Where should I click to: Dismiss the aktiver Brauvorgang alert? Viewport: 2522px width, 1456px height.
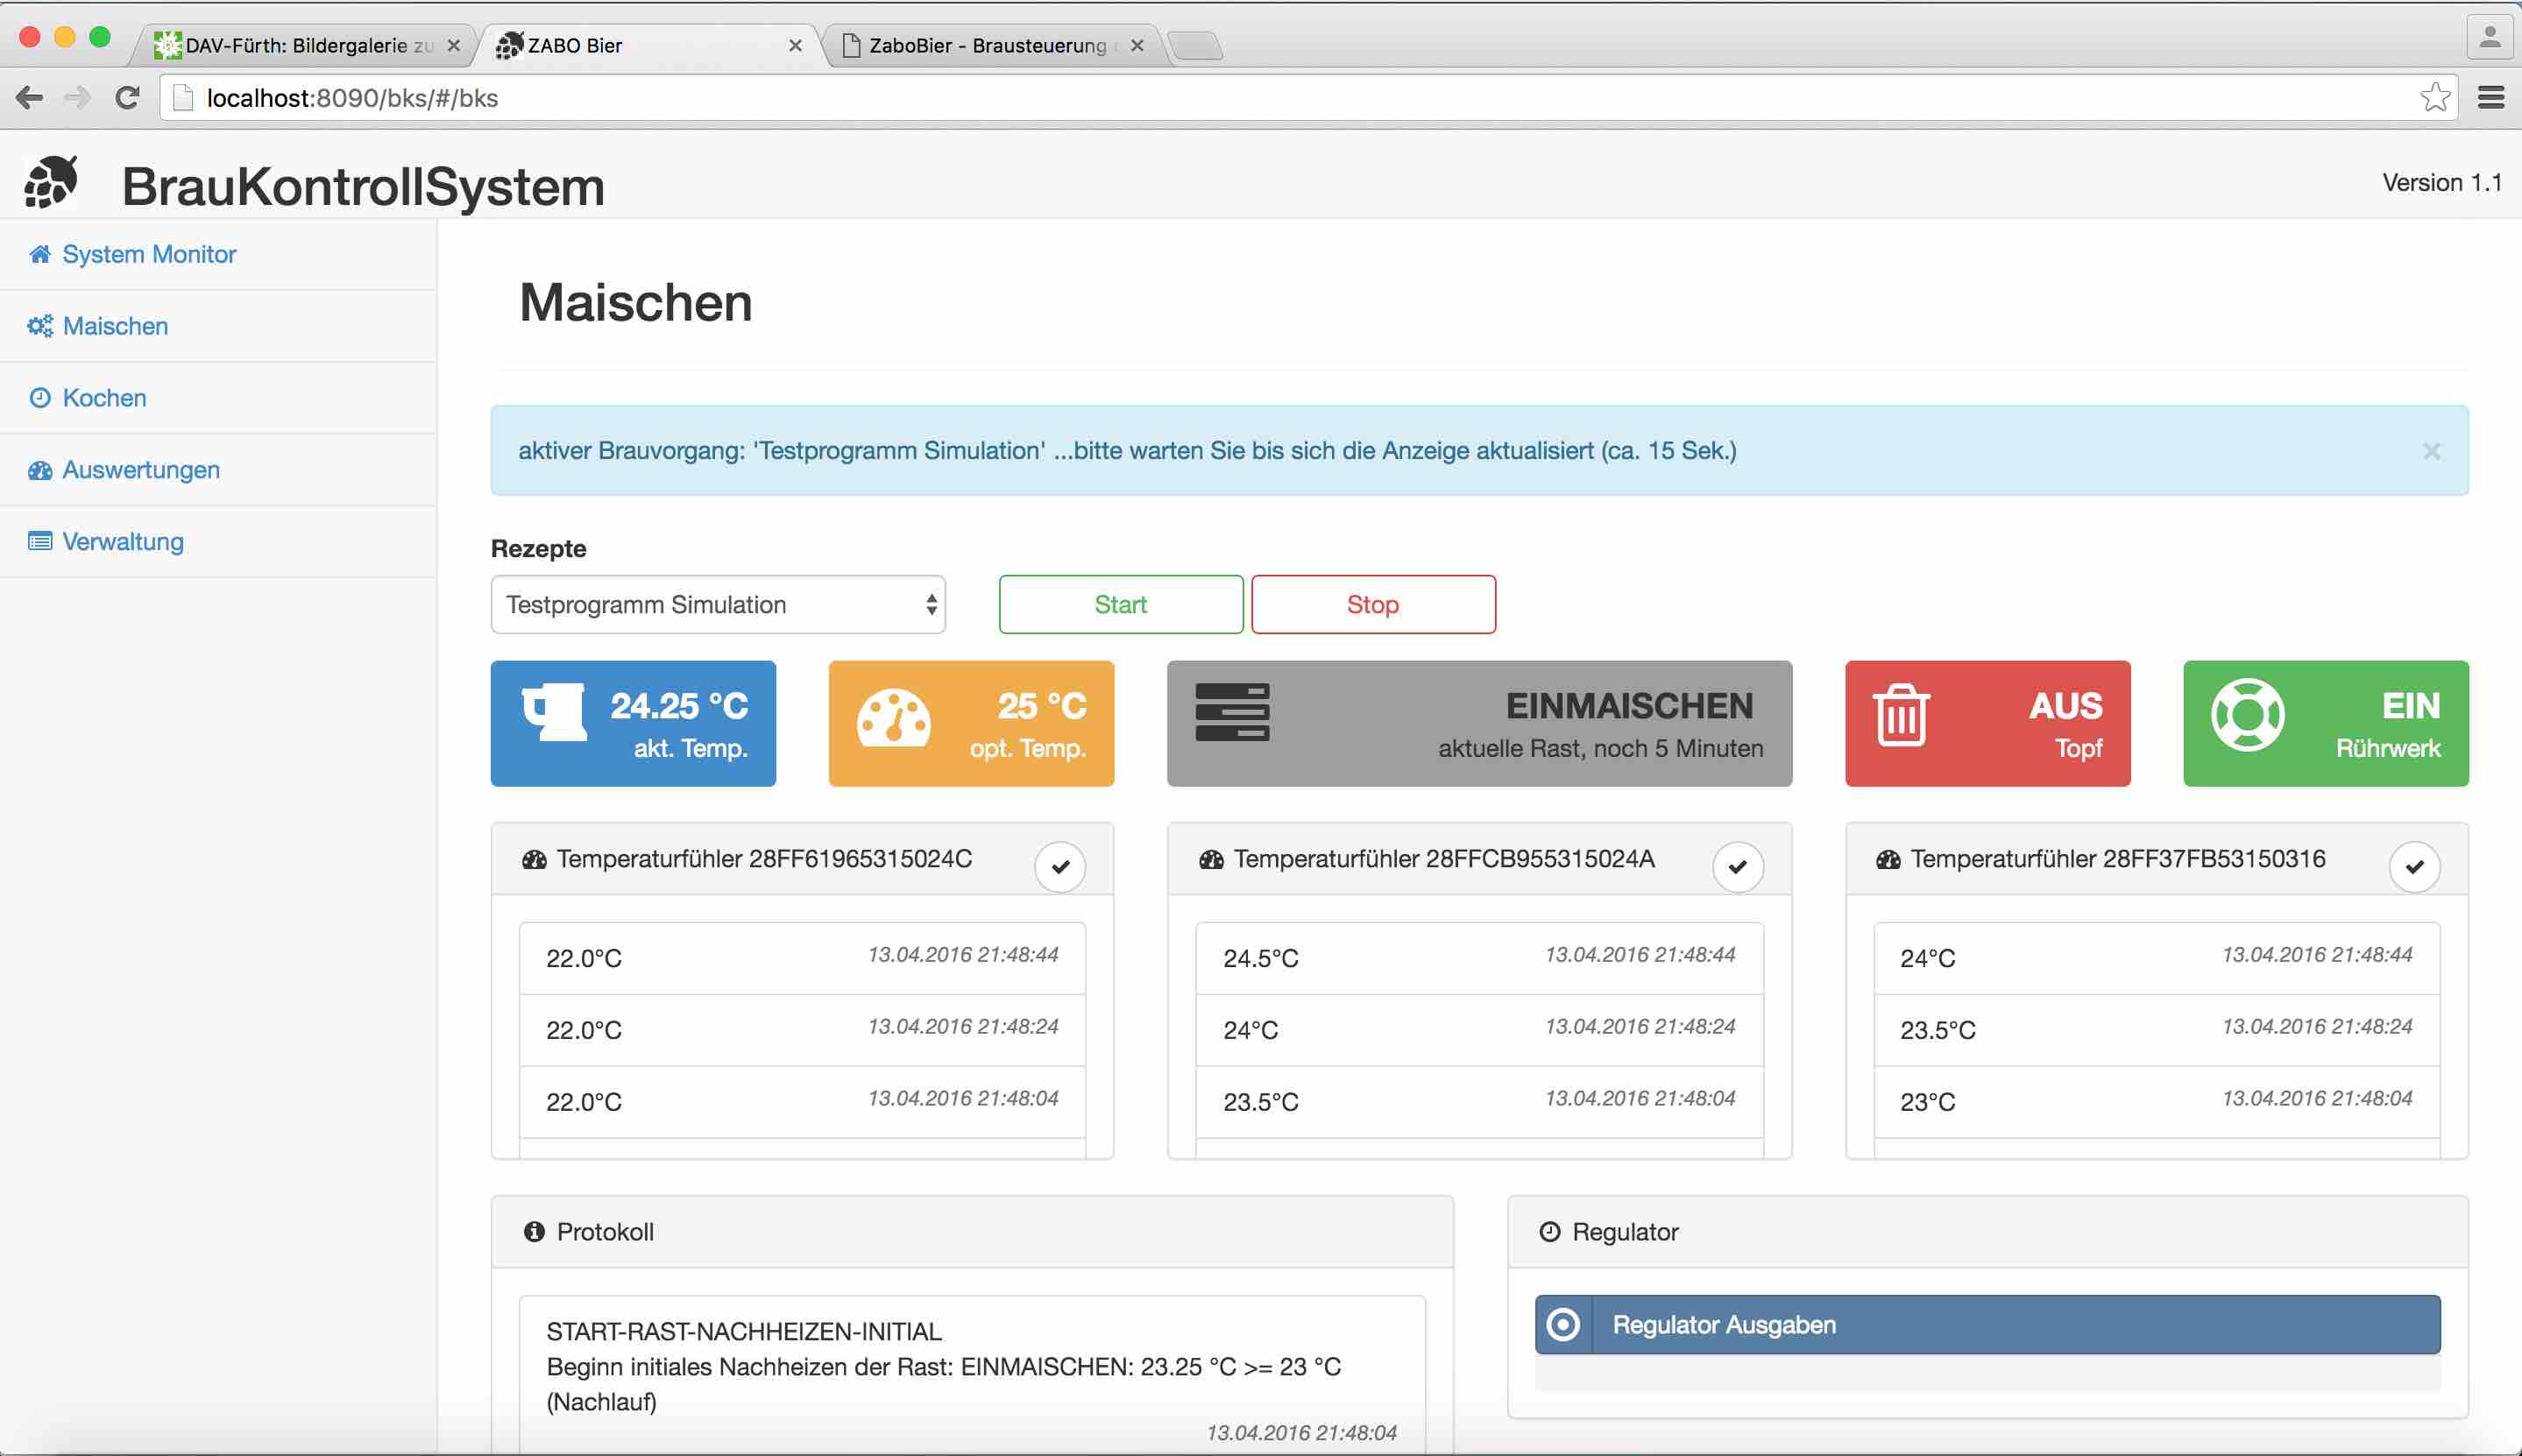tap(2432, 451)
